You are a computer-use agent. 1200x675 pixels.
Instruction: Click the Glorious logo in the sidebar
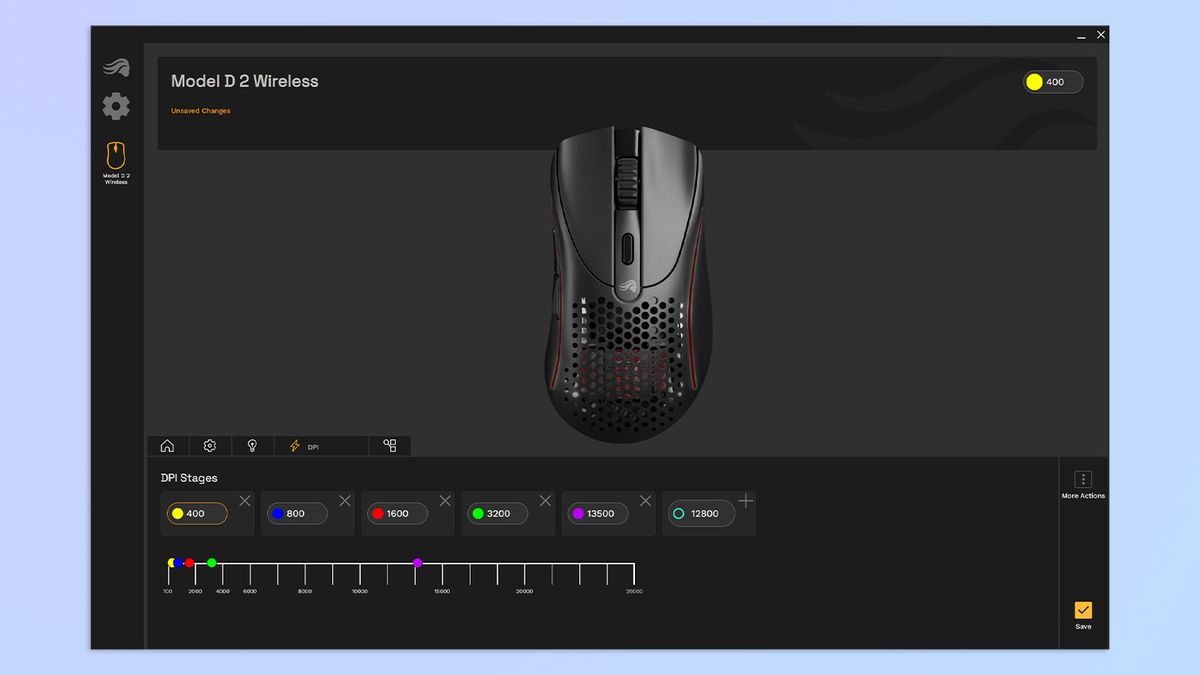click(x=115, y=67)
